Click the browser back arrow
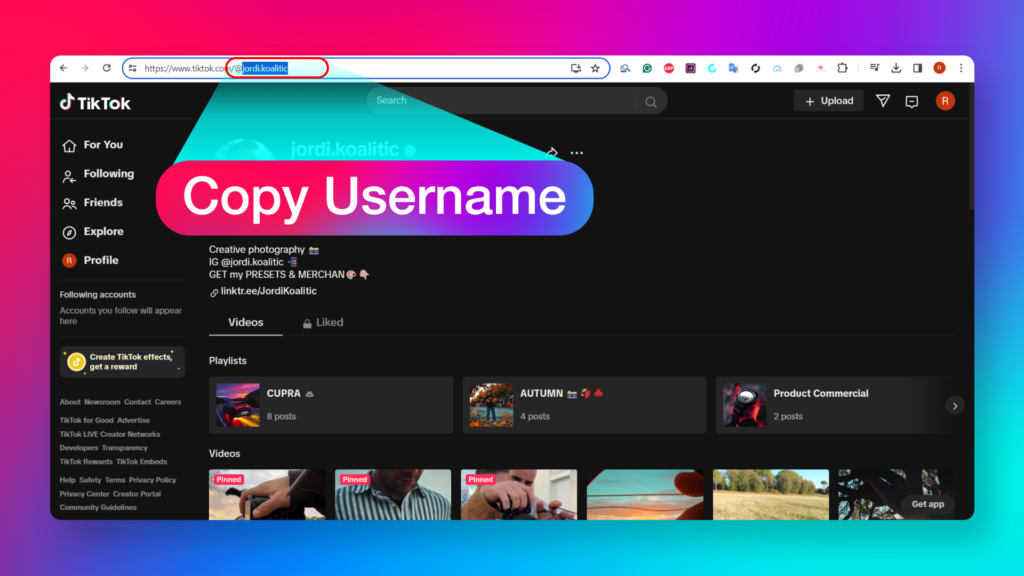This screenshot has width=1024, height=576. pos(63,68)
